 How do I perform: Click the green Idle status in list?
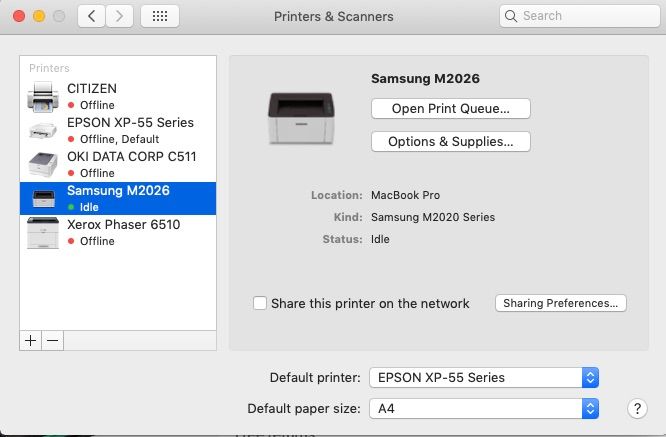pos(89,207)
